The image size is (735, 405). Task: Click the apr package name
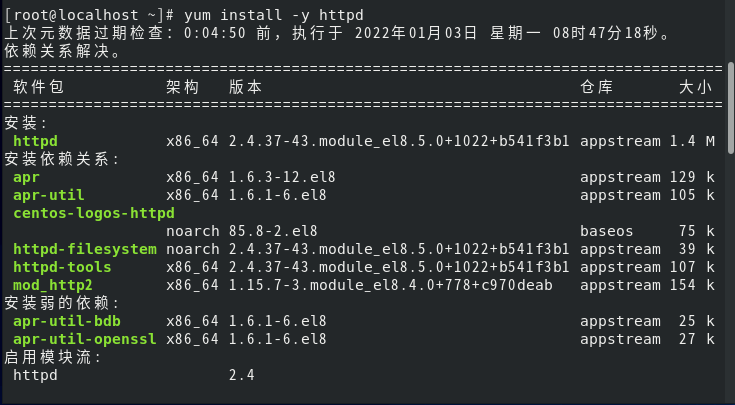26,178
